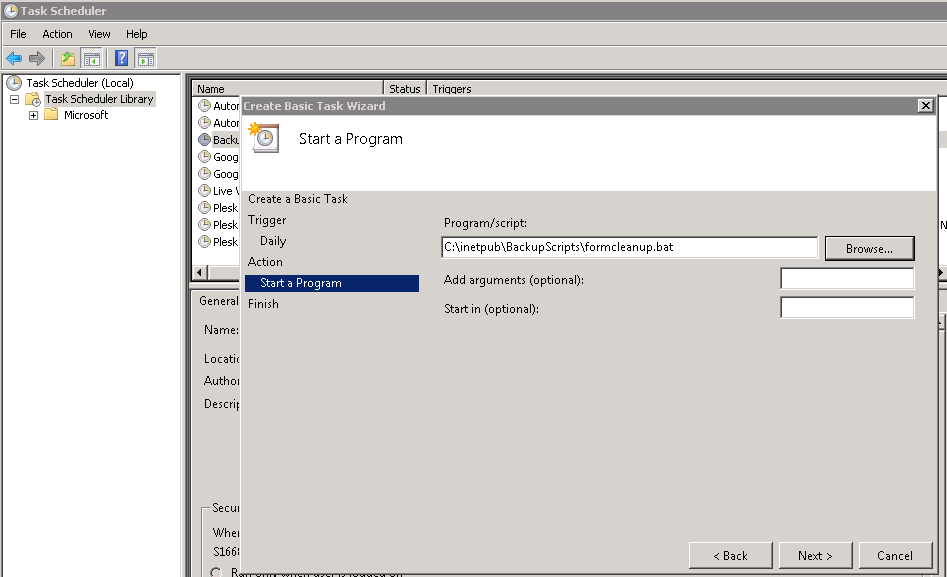Viewport: 947px width, 577px height.
Task: Select the 'Finish' wizard step
Action: [263, 303]
